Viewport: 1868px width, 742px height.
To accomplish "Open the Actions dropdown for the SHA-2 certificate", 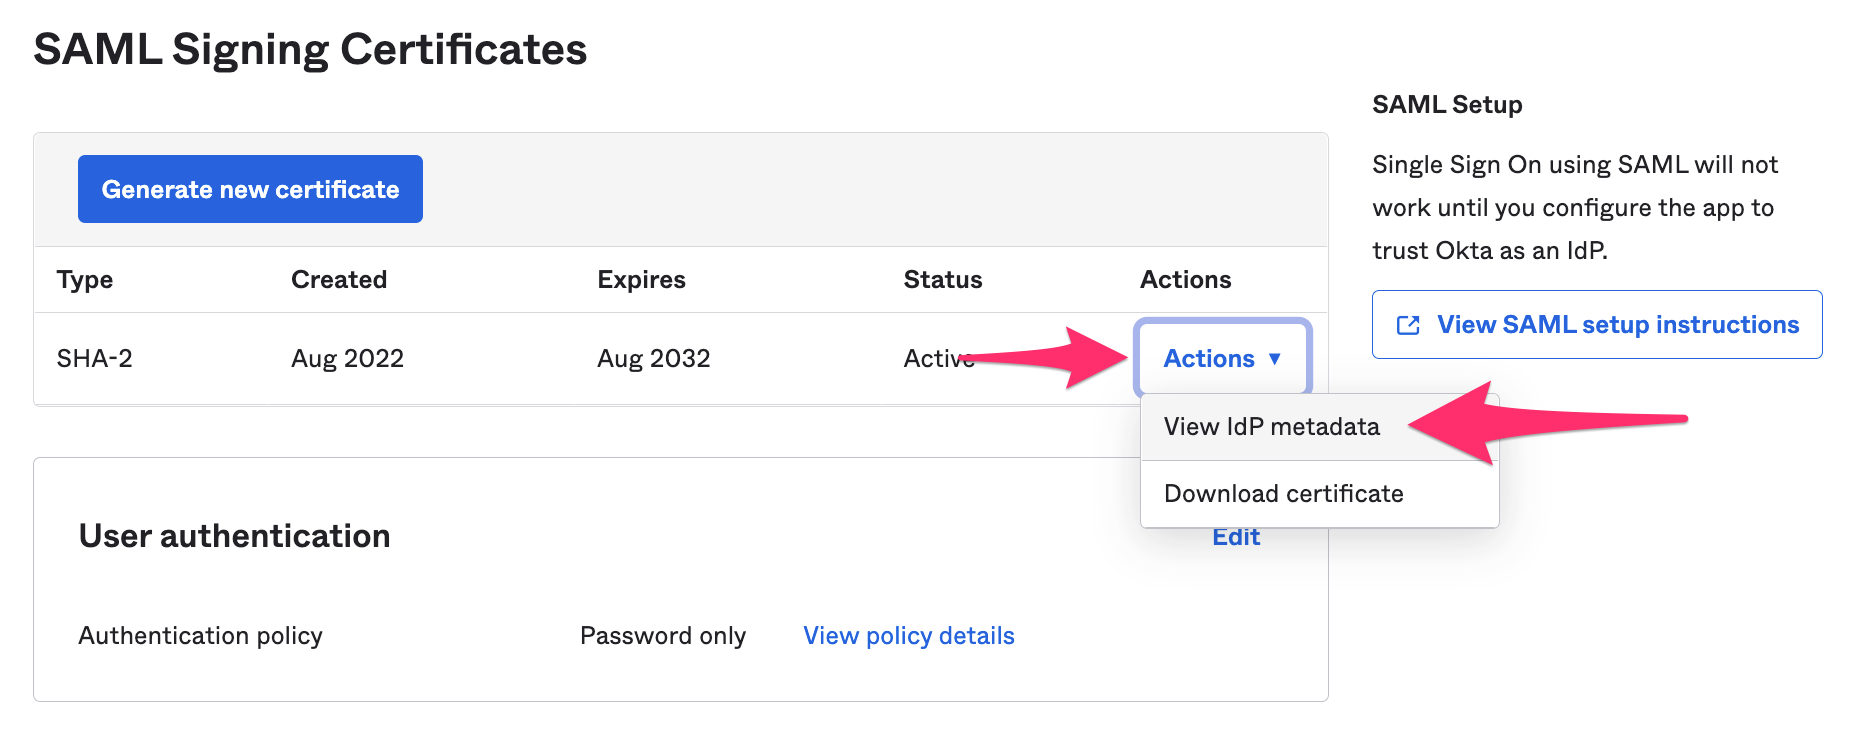I will (x=1221, y=358).
